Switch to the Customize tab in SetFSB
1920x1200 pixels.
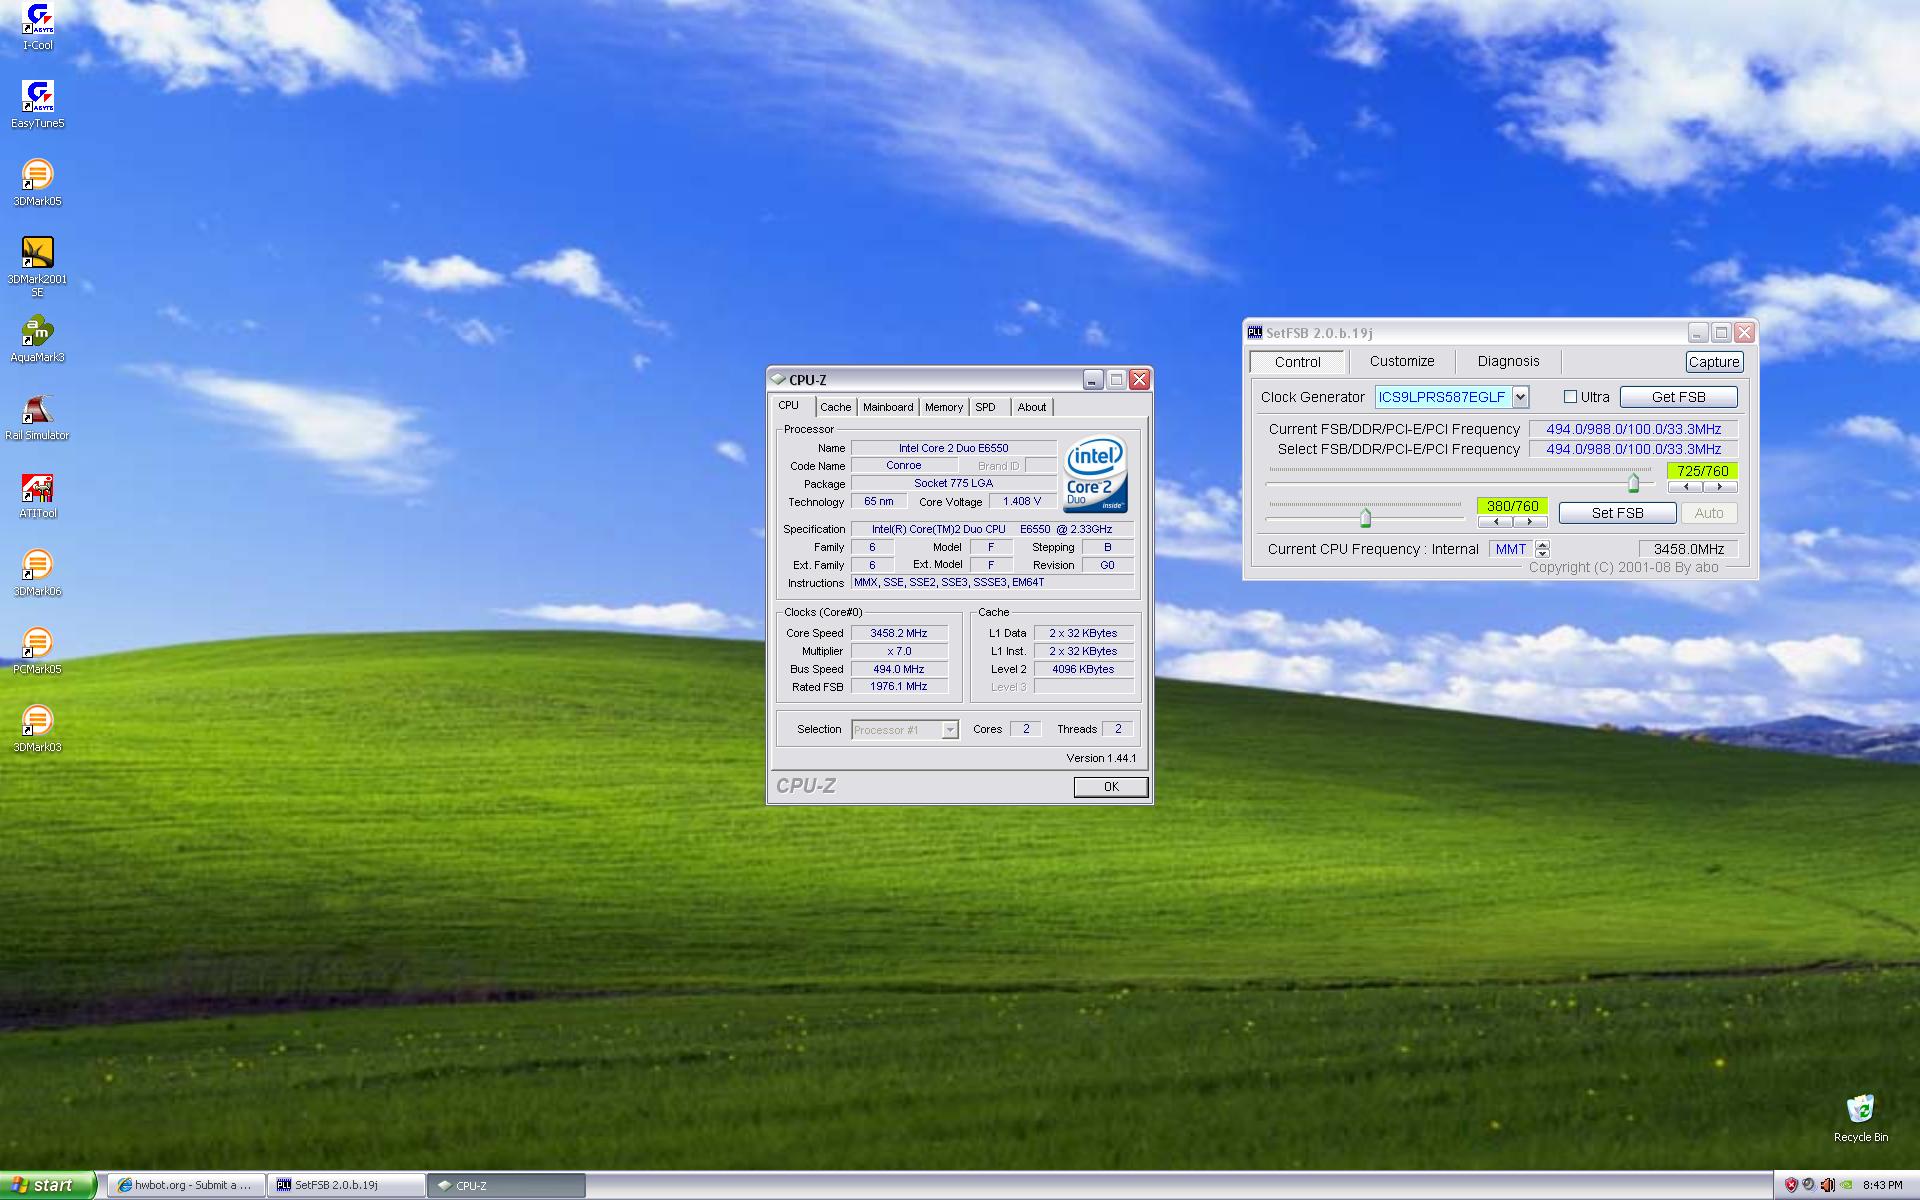(1402, 362)
